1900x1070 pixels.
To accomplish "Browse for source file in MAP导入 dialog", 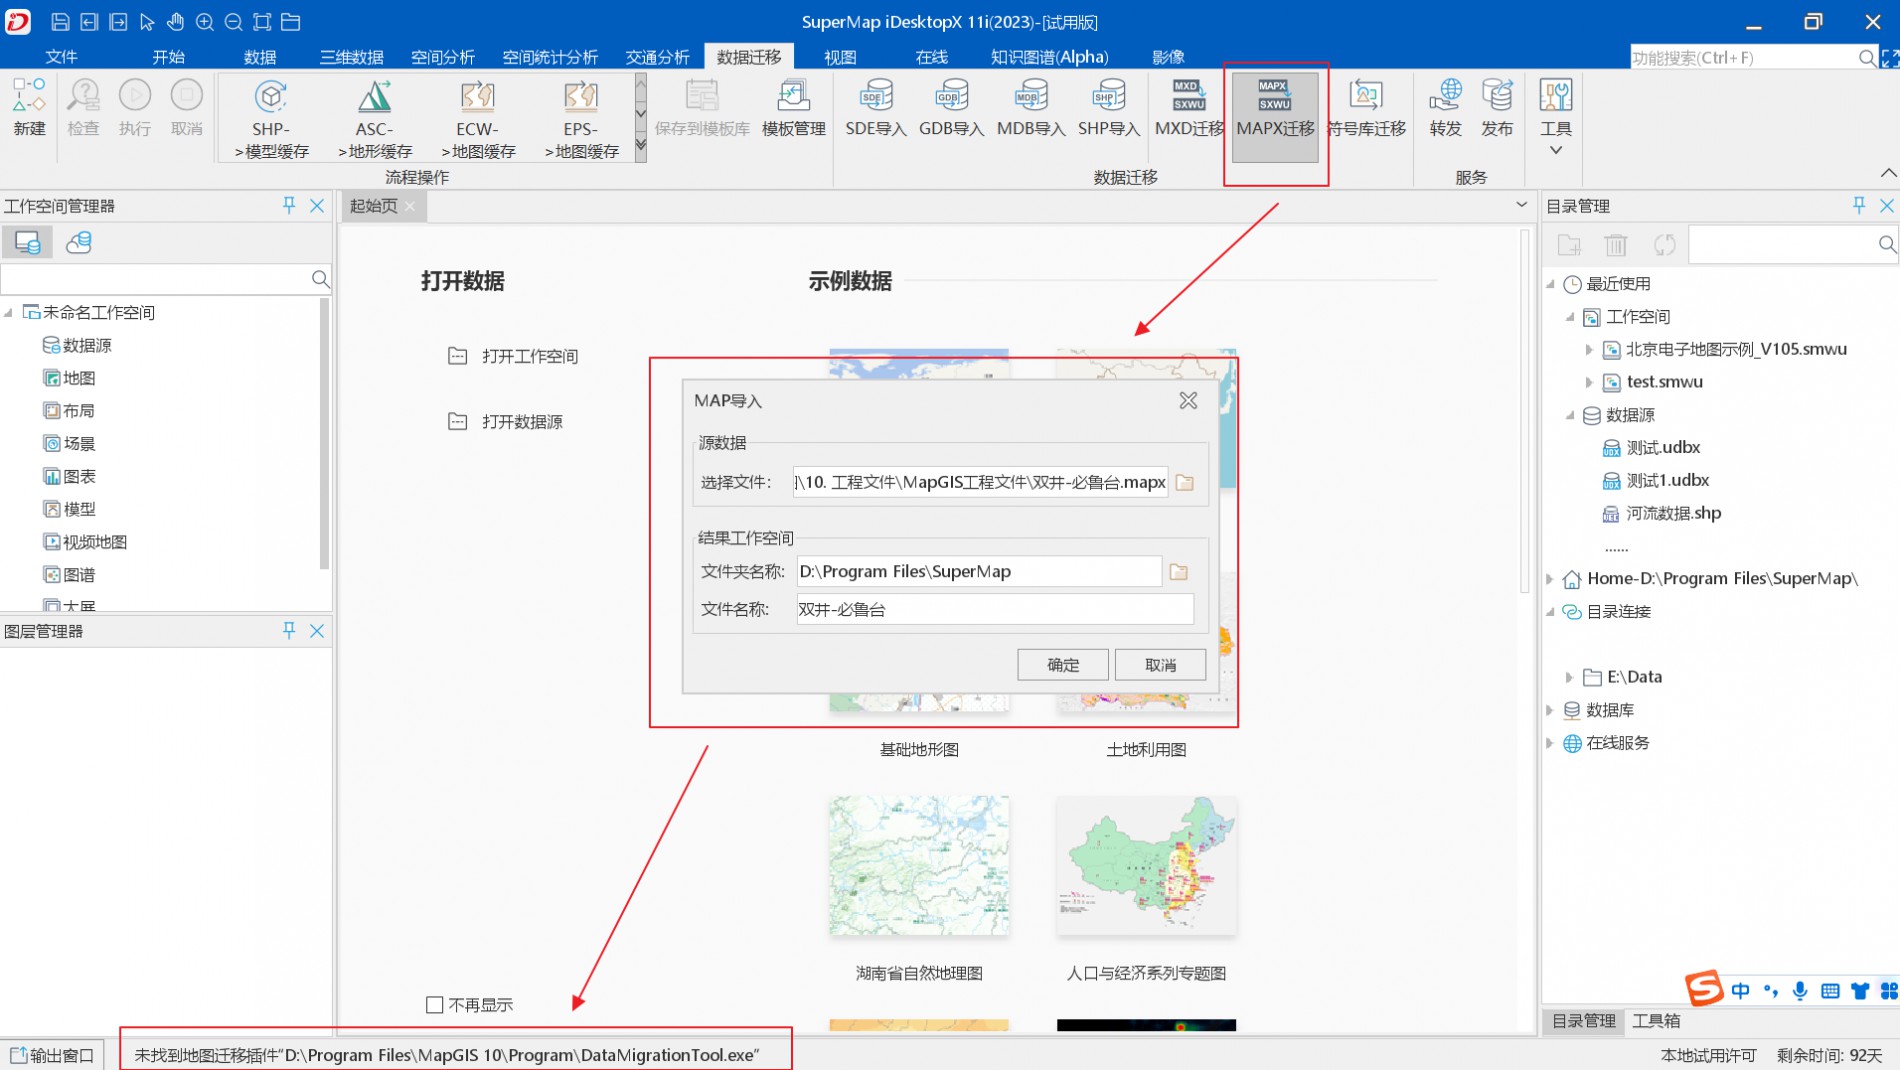I will [1185, 482].
